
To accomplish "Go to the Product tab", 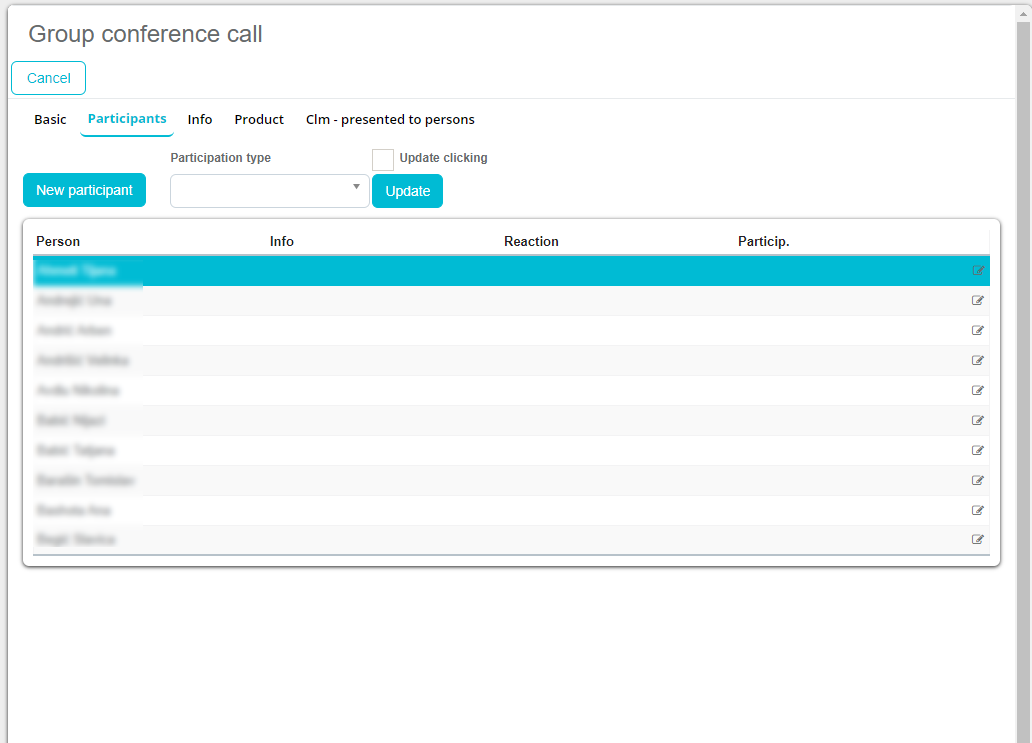I will click(259, 120).
